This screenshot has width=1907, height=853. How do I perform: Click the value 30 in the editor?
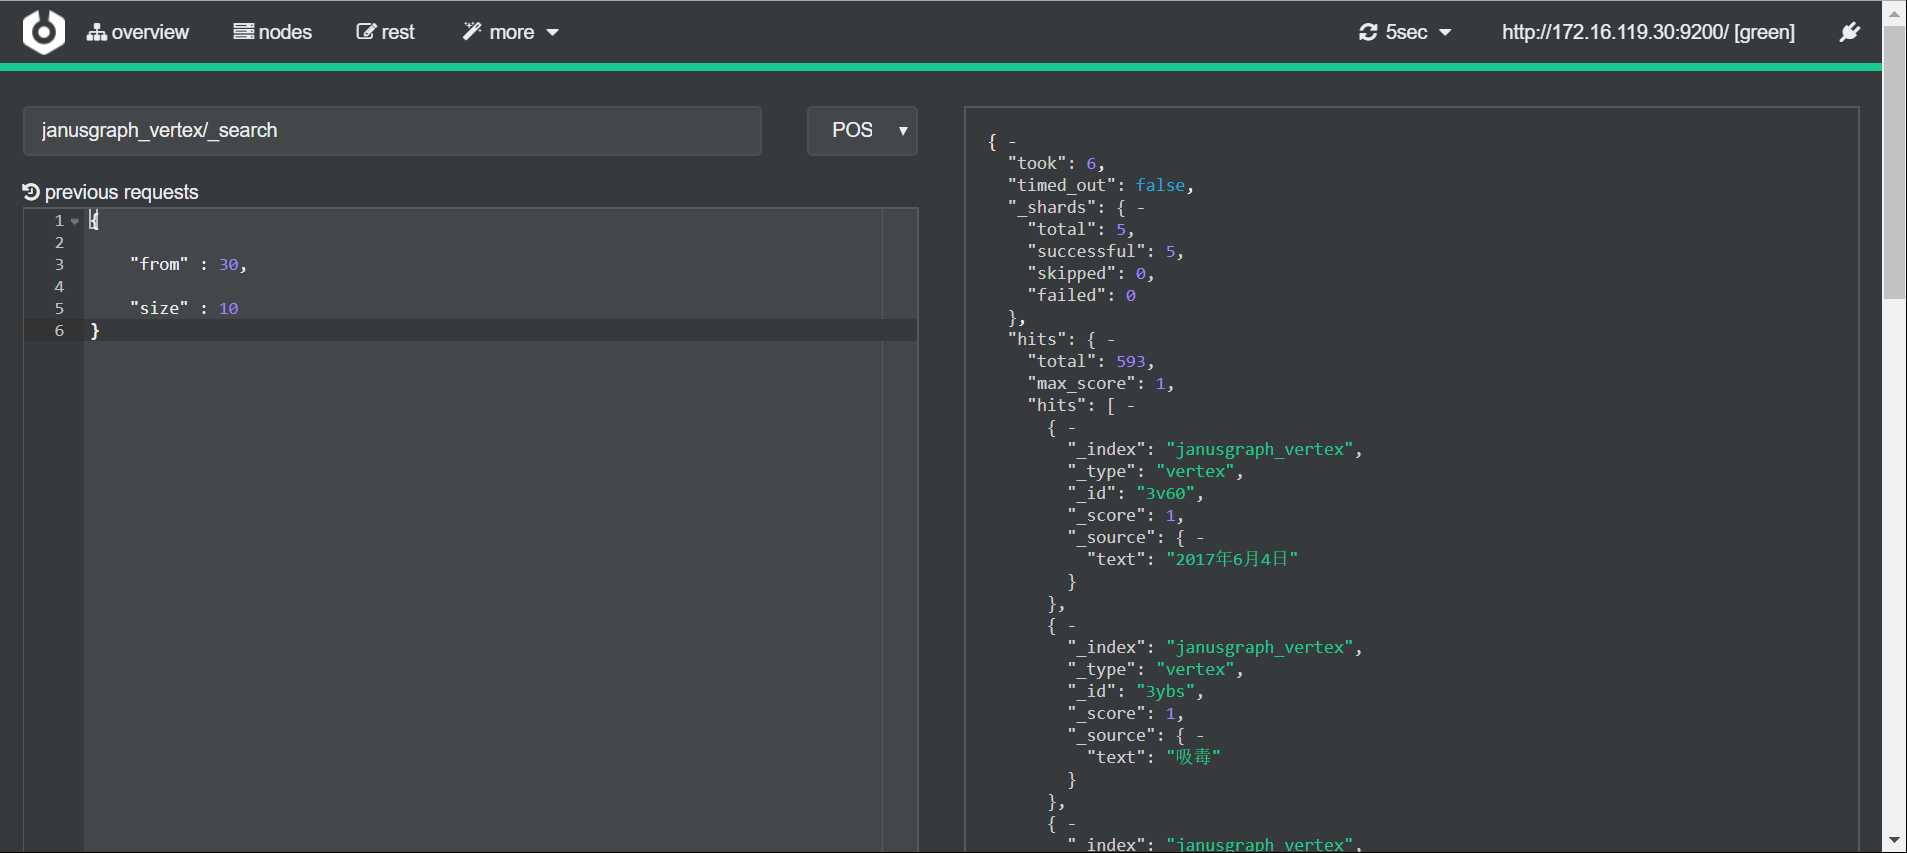[x=229, y=264]
